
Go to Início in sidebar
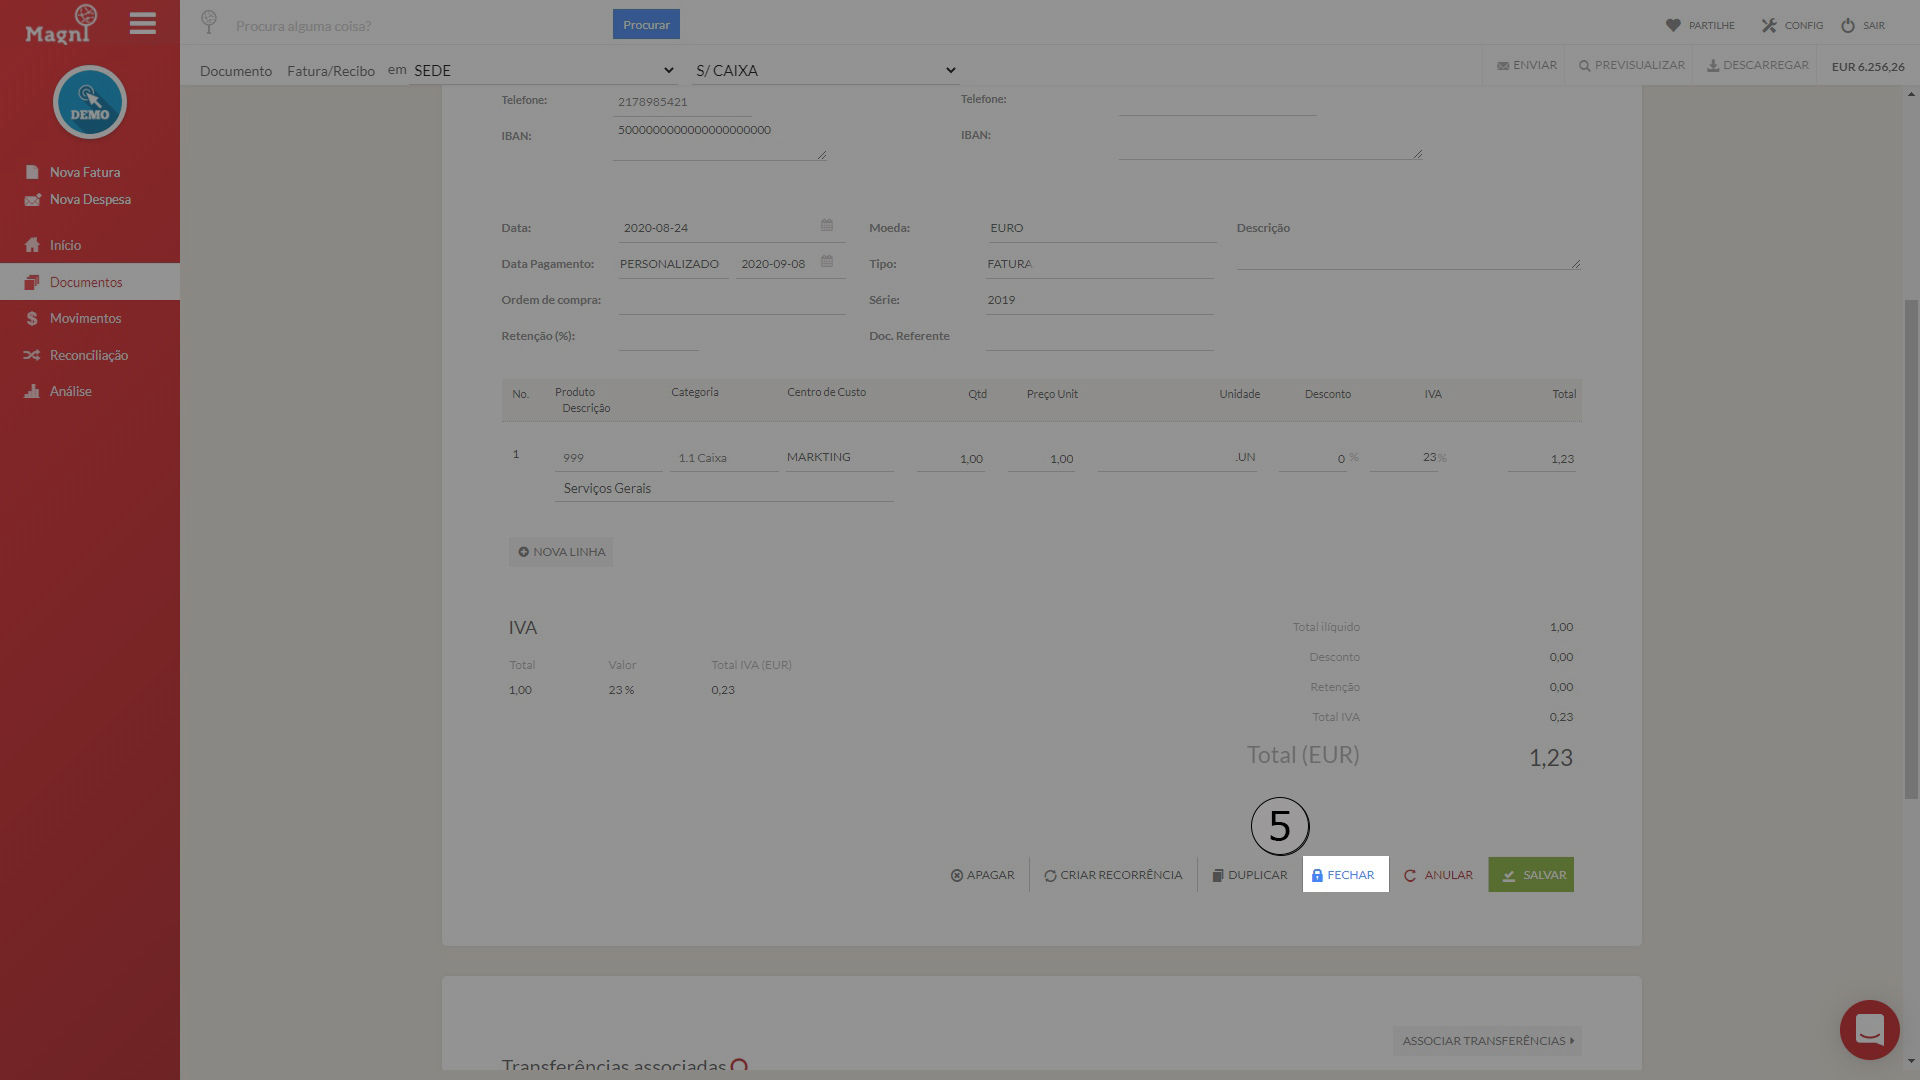[54, 245]
